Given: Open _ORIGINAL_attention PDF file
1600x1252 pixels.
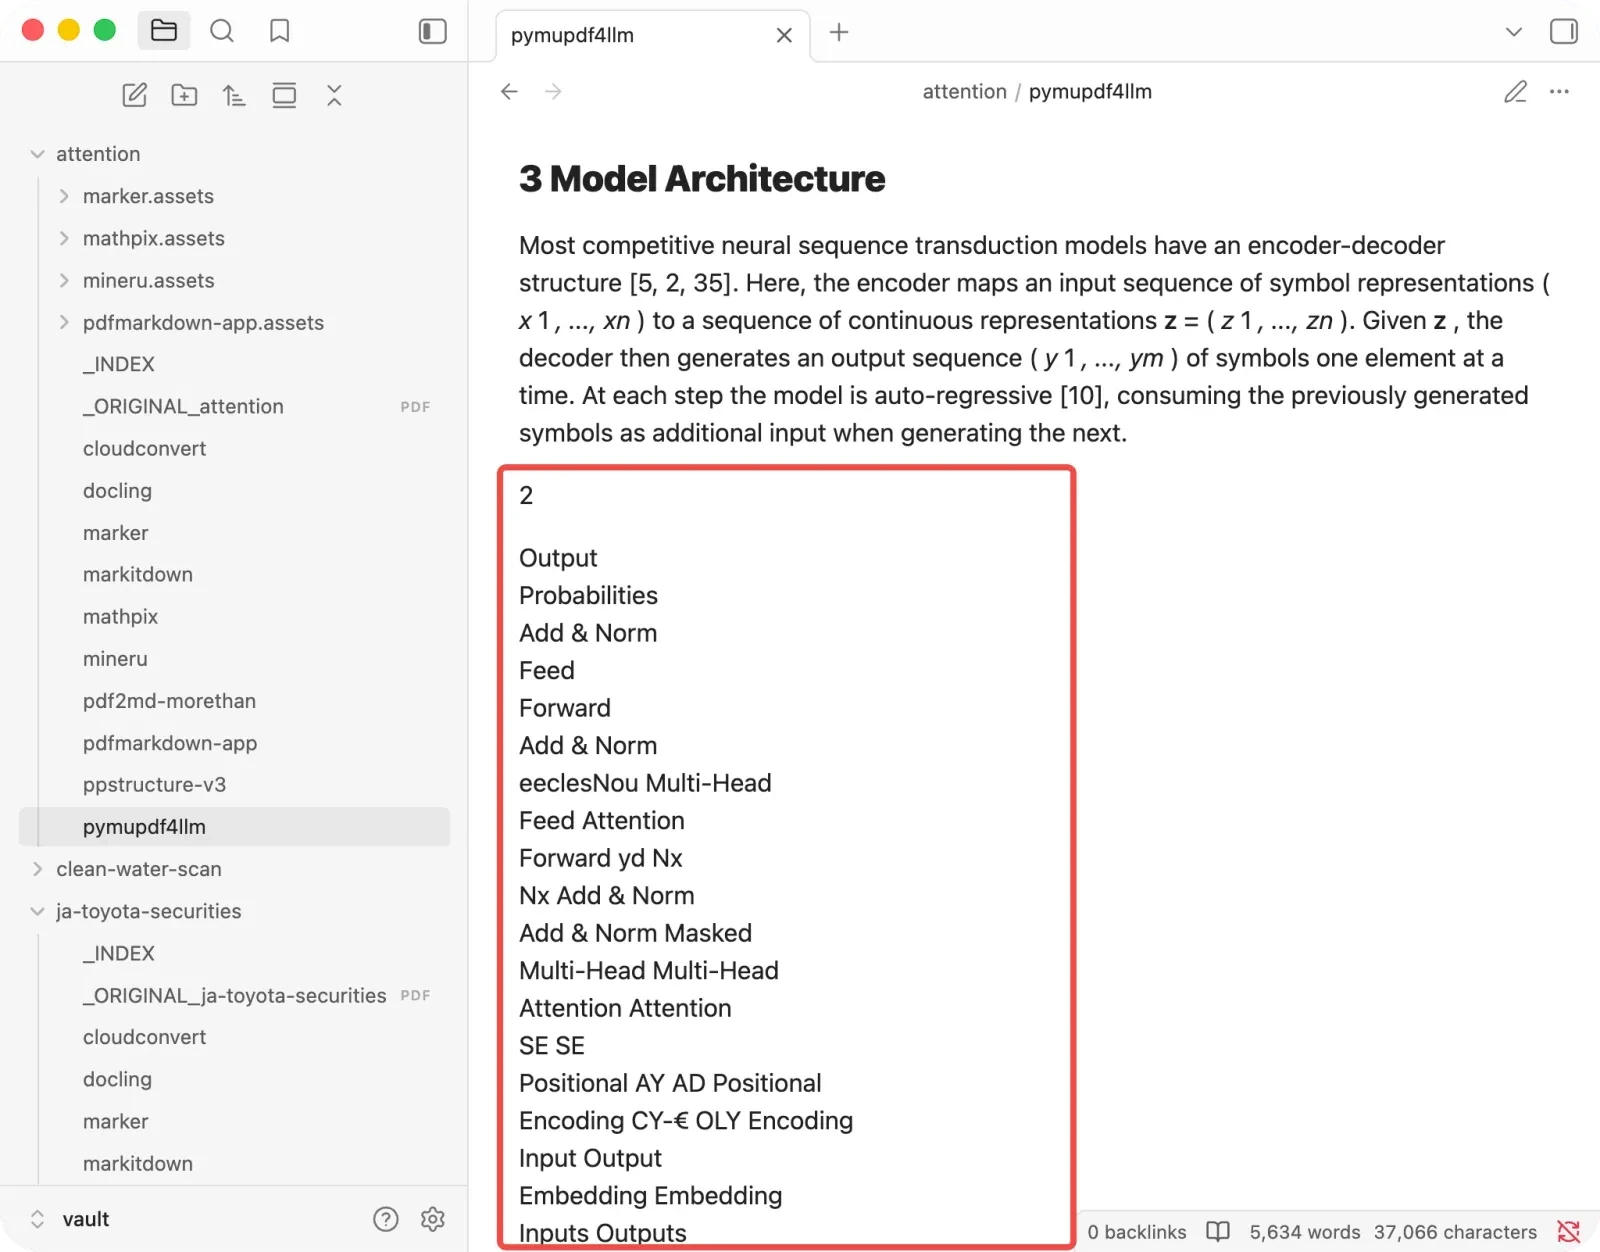Looking at the screenshot, I should (x=183, y=406).
